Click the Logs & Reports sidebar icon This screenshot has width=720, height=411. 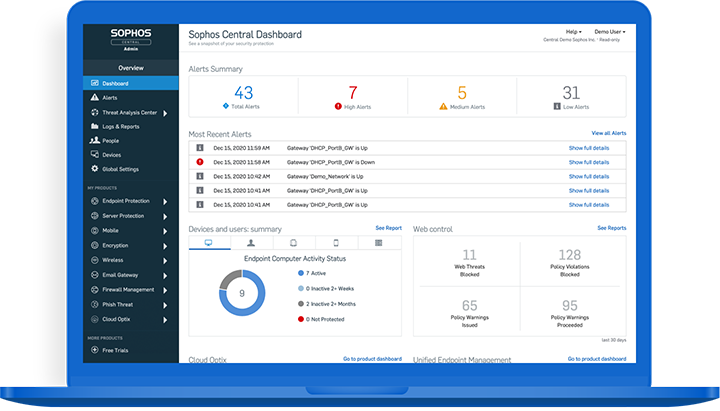pyautogui.click(x=94, y=127)
